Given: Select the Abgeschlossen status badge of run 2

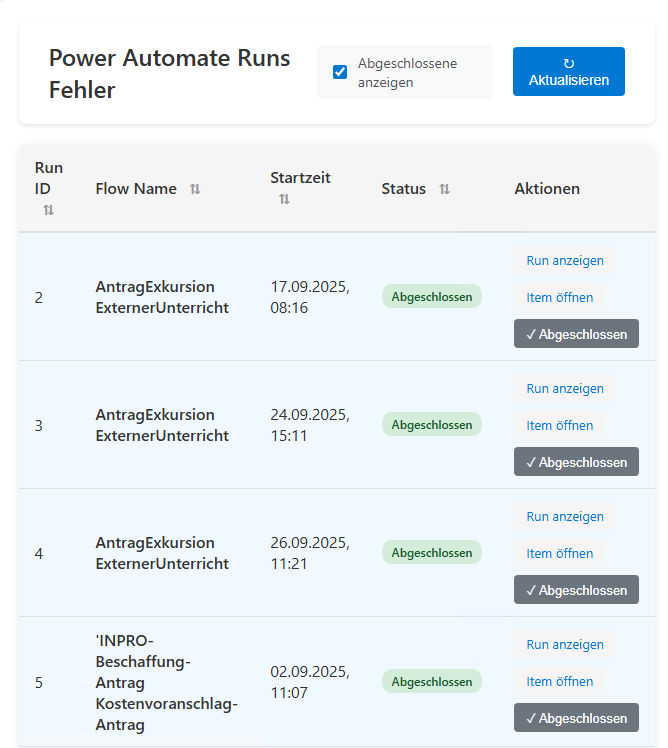Looking at the screenshot, I should click(x=432, y=297).
